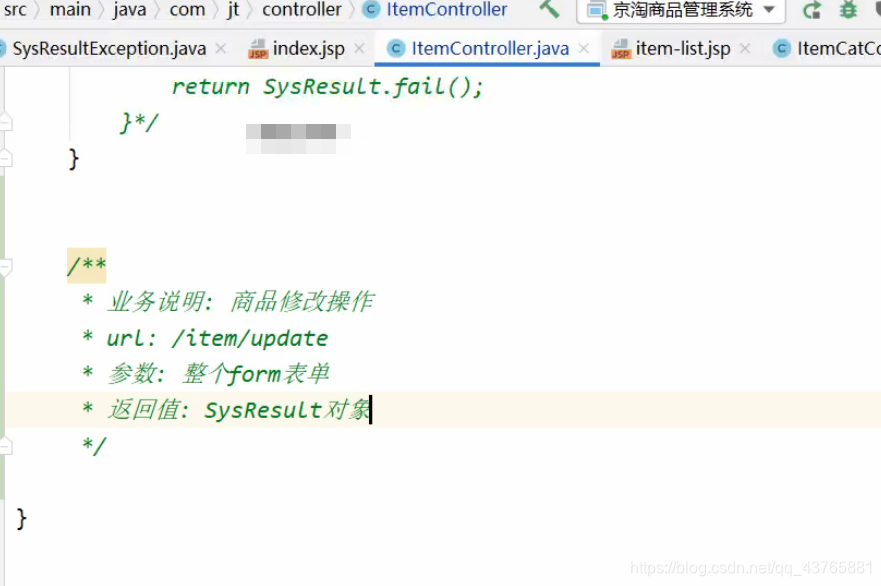Click on 'return SysResult.fail();' line
Screen dimensions: 881x586
pyautogui.click(x=327, y=87)
